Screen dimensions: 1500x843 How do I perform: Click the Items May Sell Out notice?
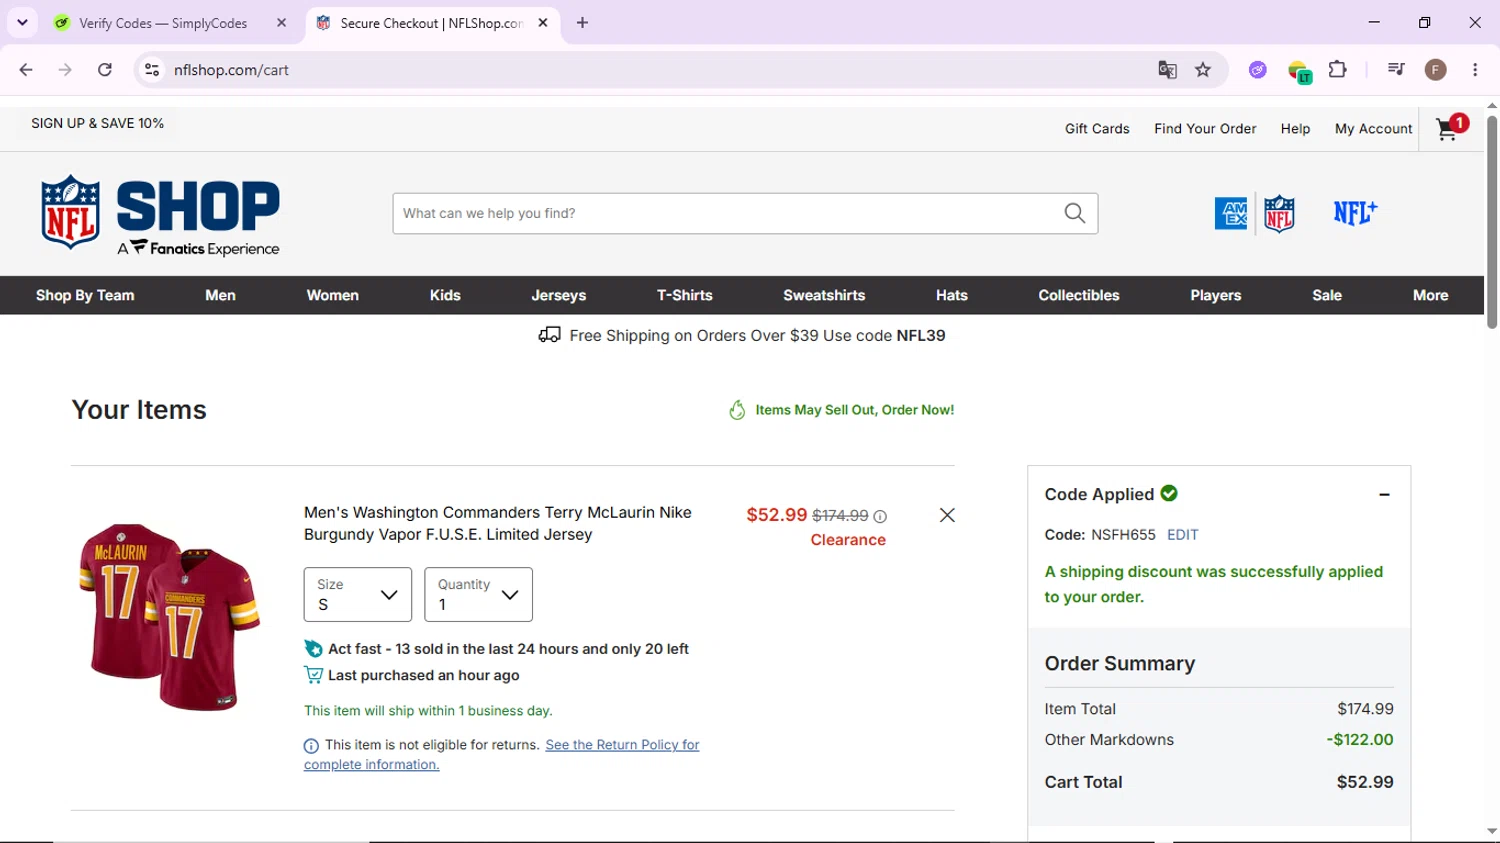tap(841, 410)
